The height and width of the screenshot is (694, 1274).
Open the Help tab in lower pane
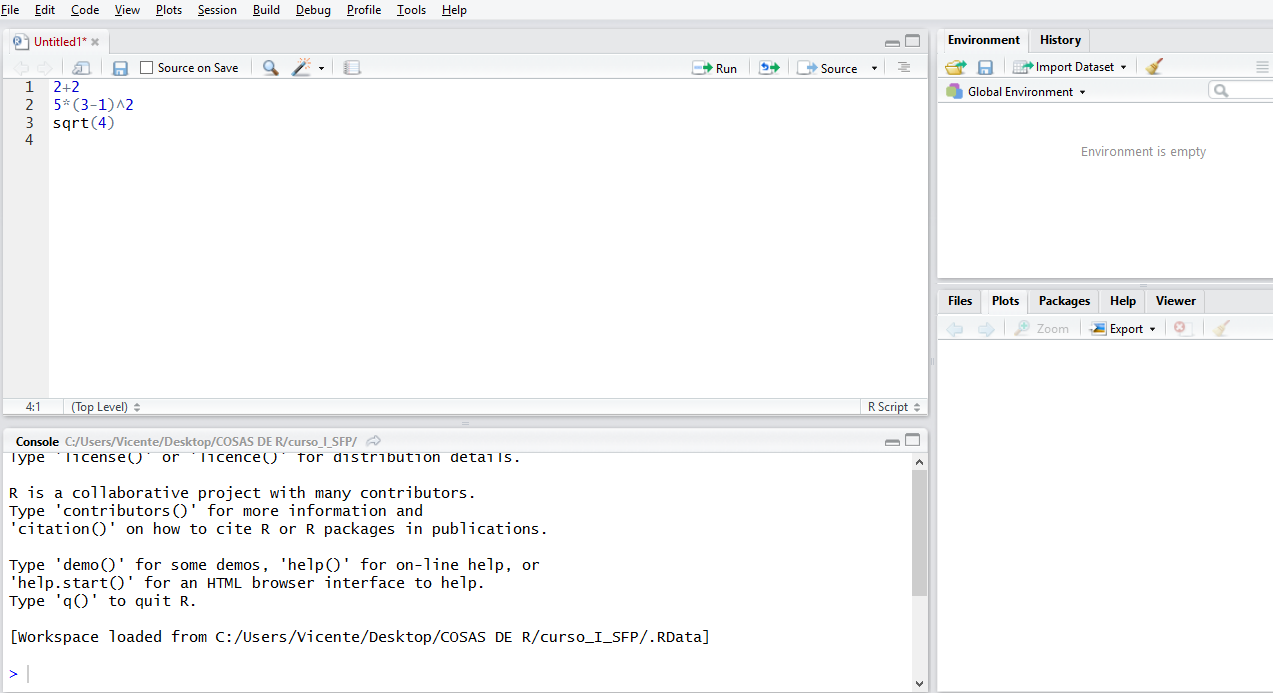tap(1123, 301)
